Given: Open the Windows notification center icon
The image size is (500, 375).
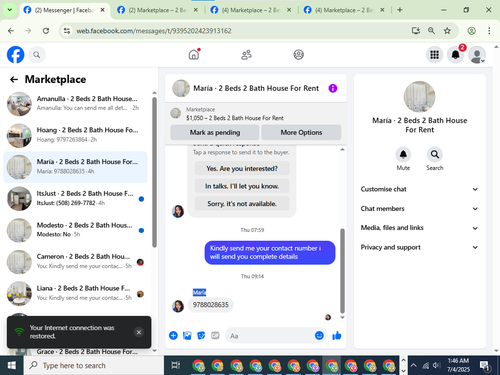Looking at the screenshot, I should (x=485, y=366).
